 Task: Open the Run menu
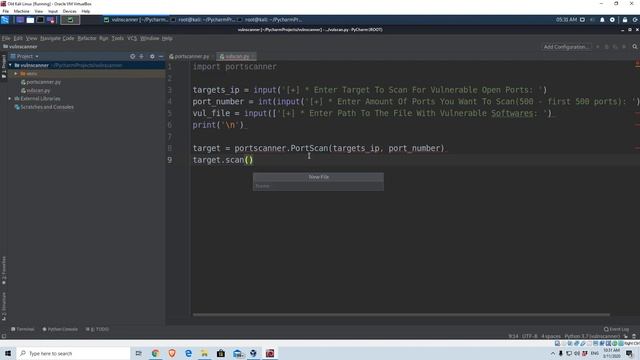[104, 38]
